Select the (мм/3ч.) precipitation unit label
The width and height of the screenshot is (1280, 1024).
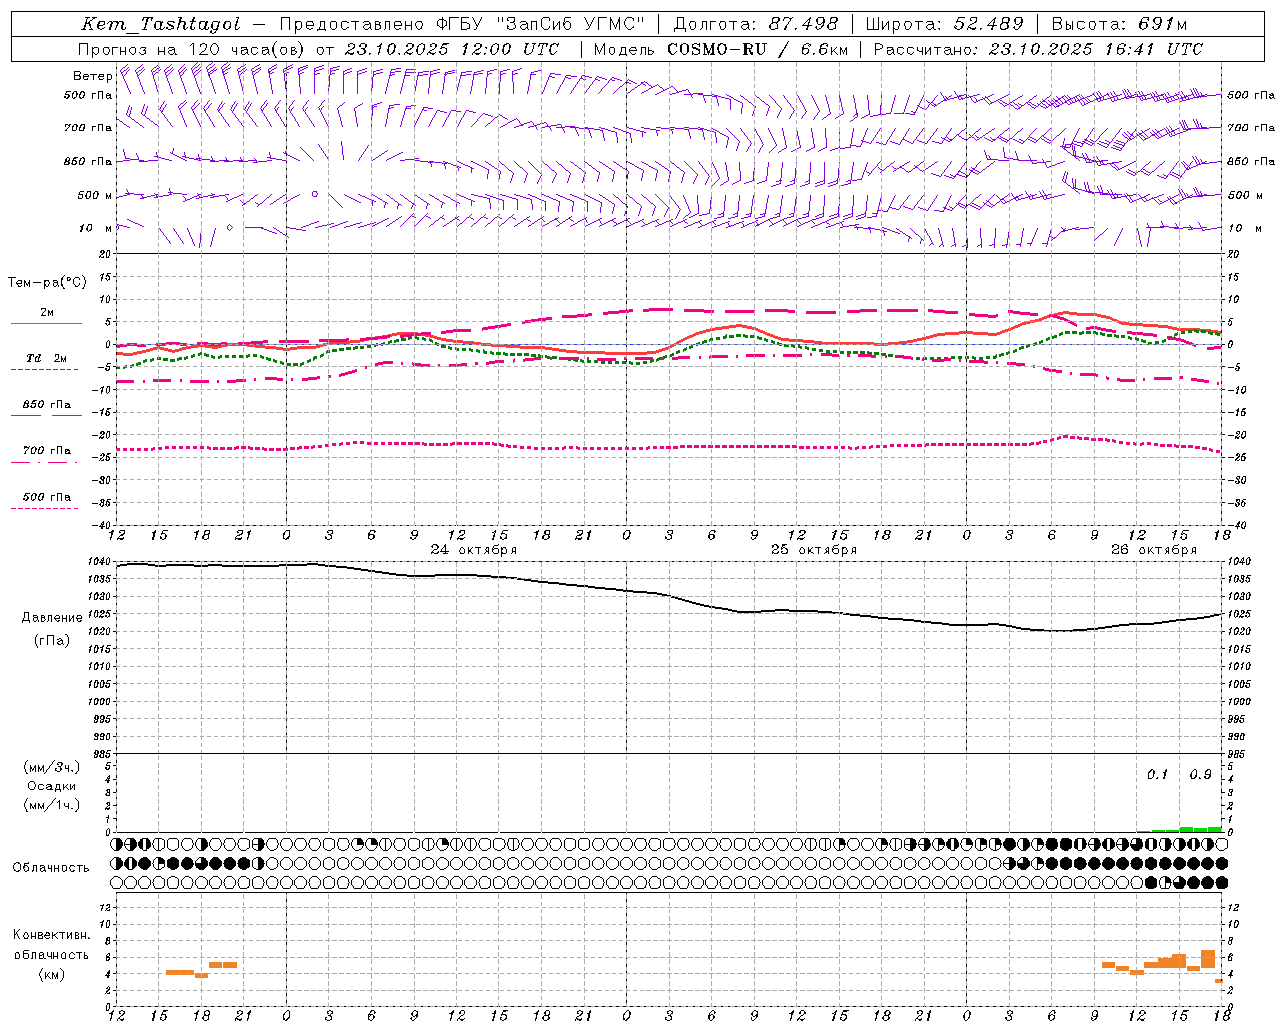point(52,767)
